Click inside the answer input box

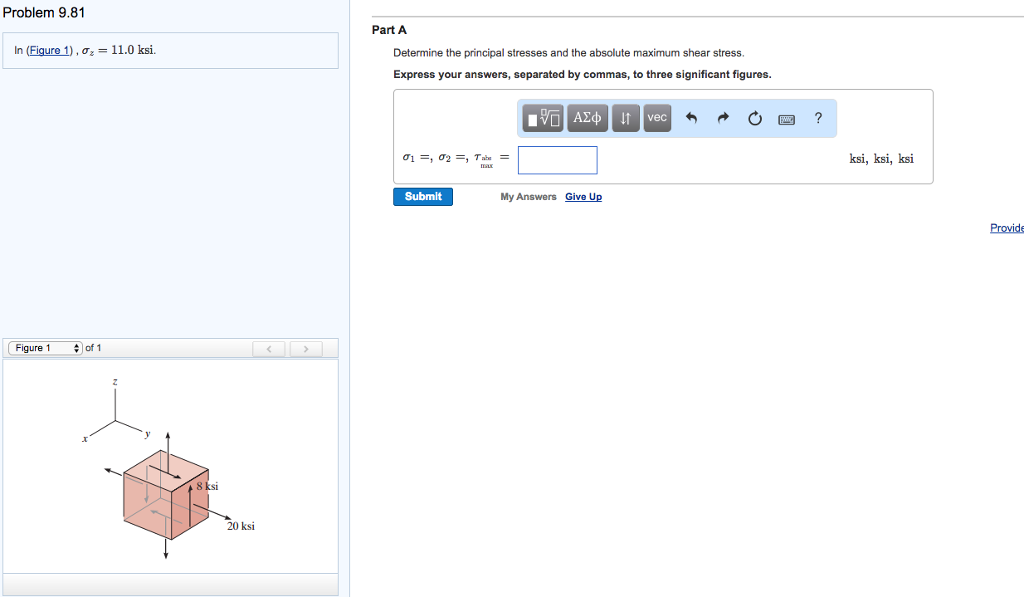[x=557, y=159]
